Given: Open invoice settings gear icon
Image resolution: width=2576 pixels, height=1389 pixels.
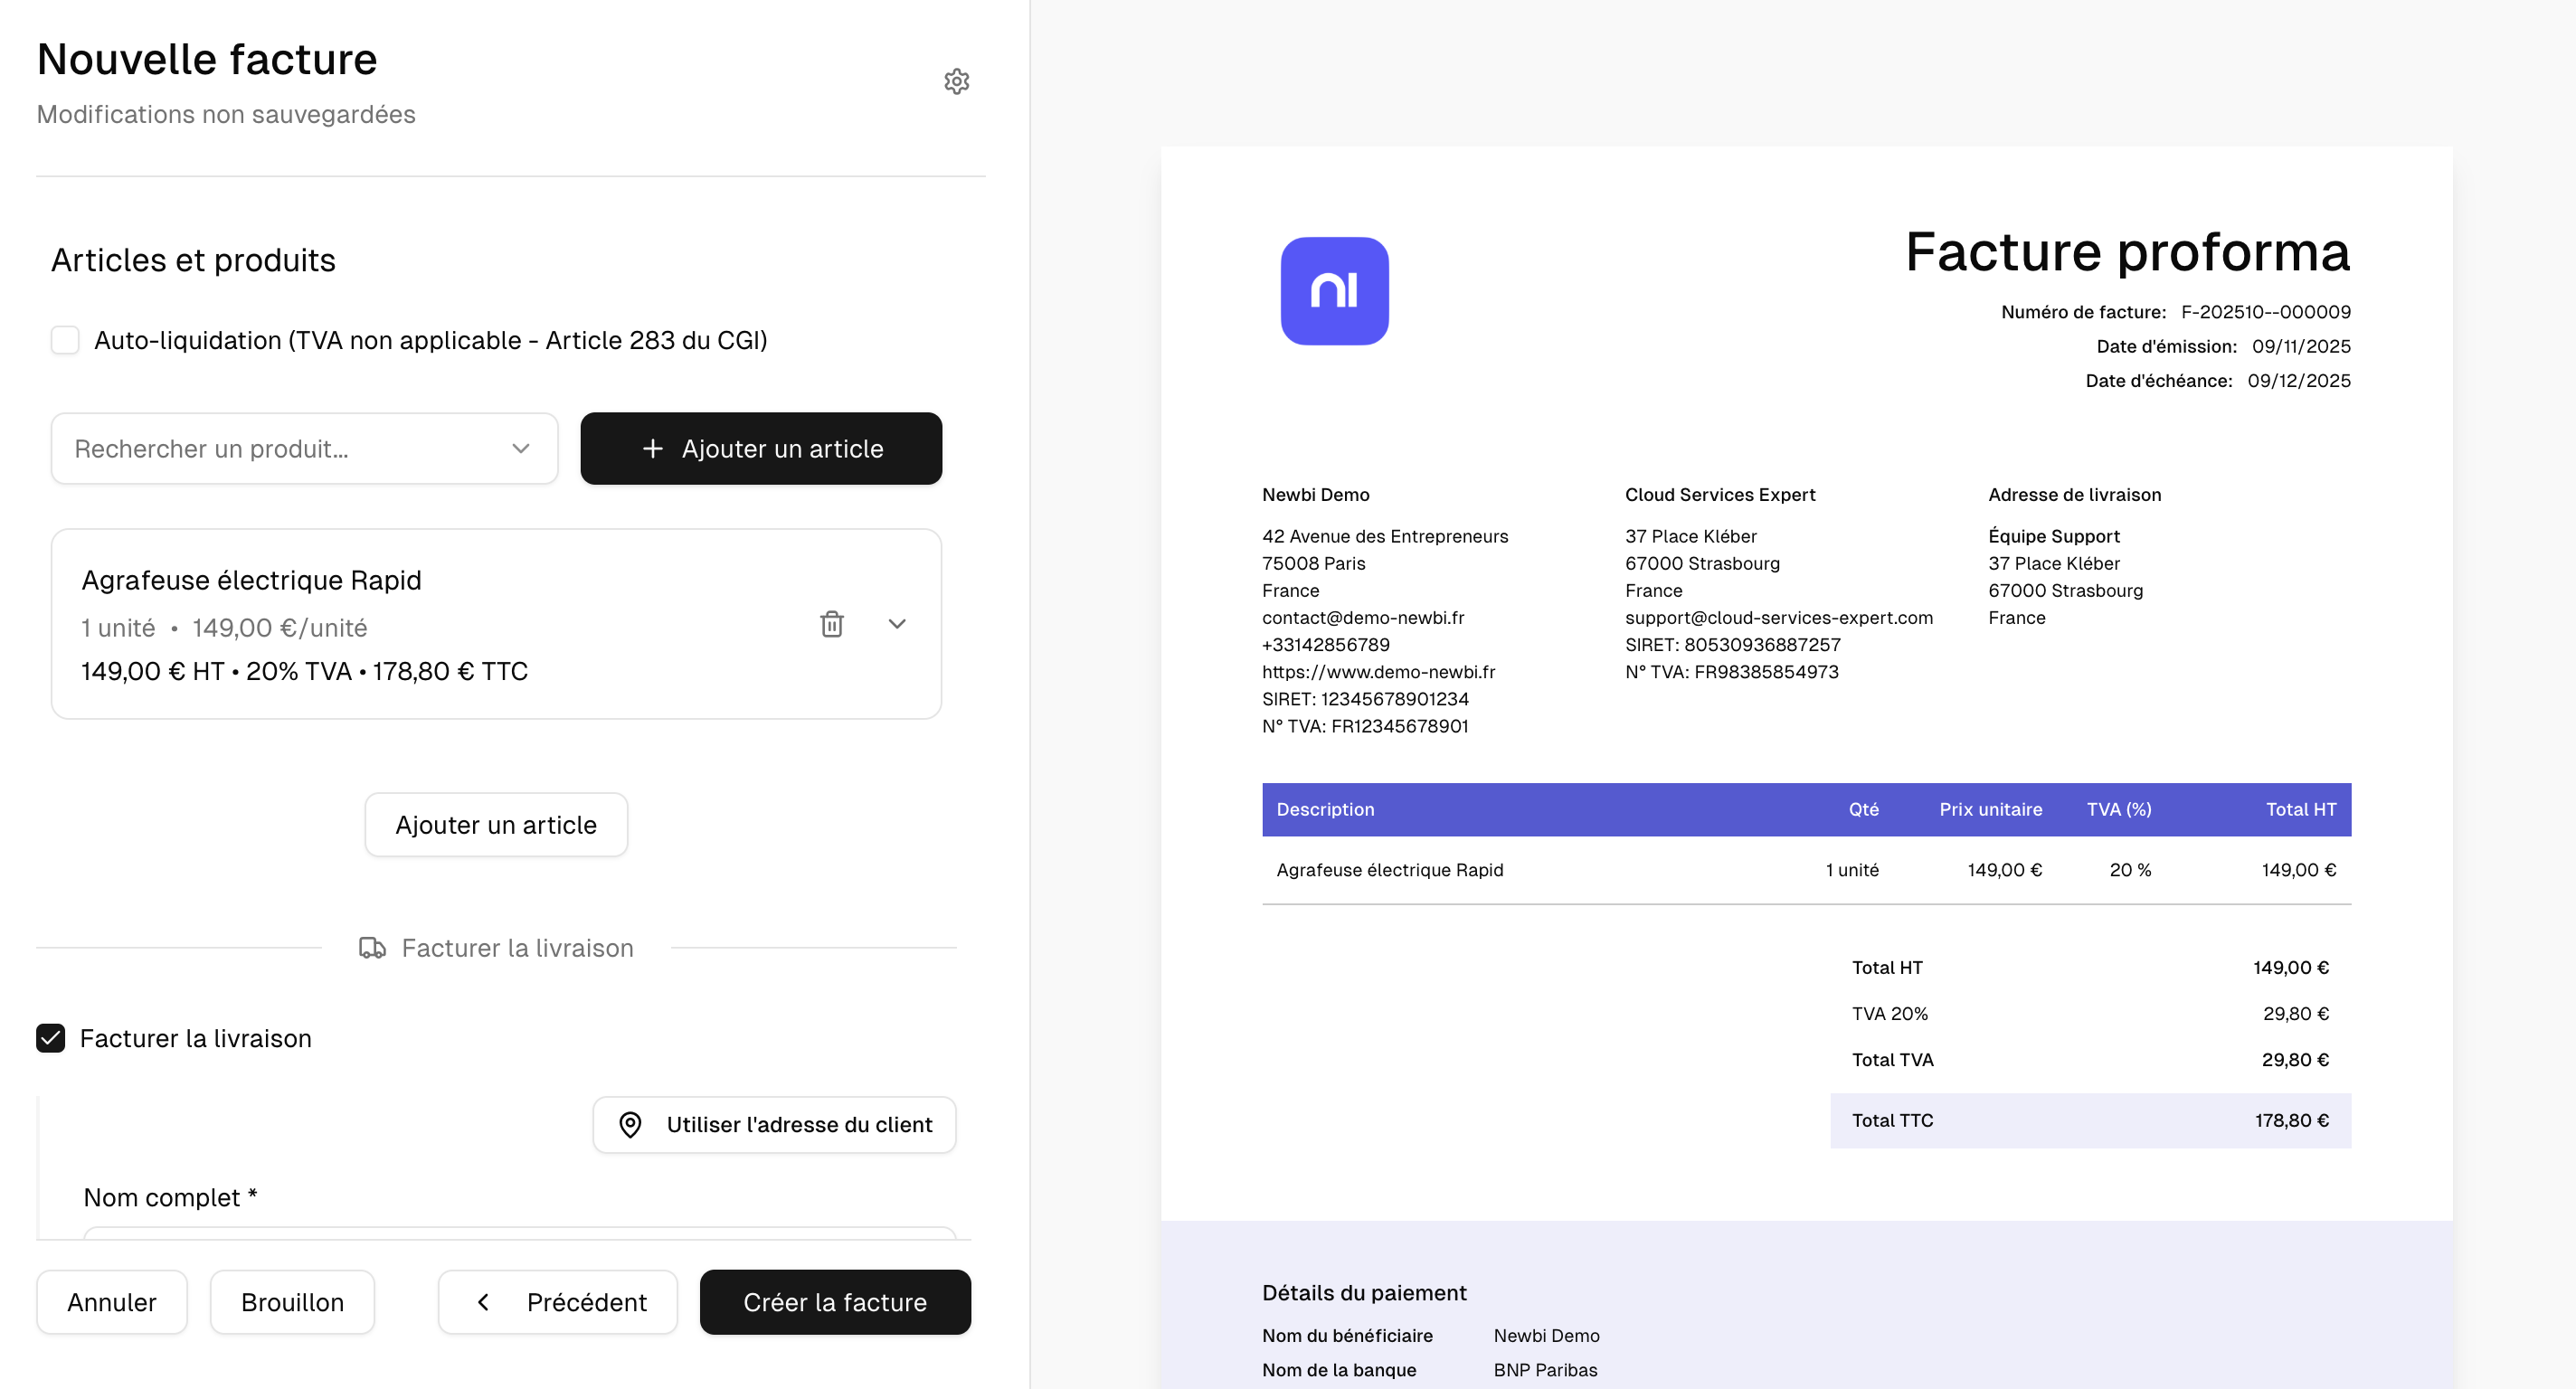Looking at the screenshot, I should point(956,81).
